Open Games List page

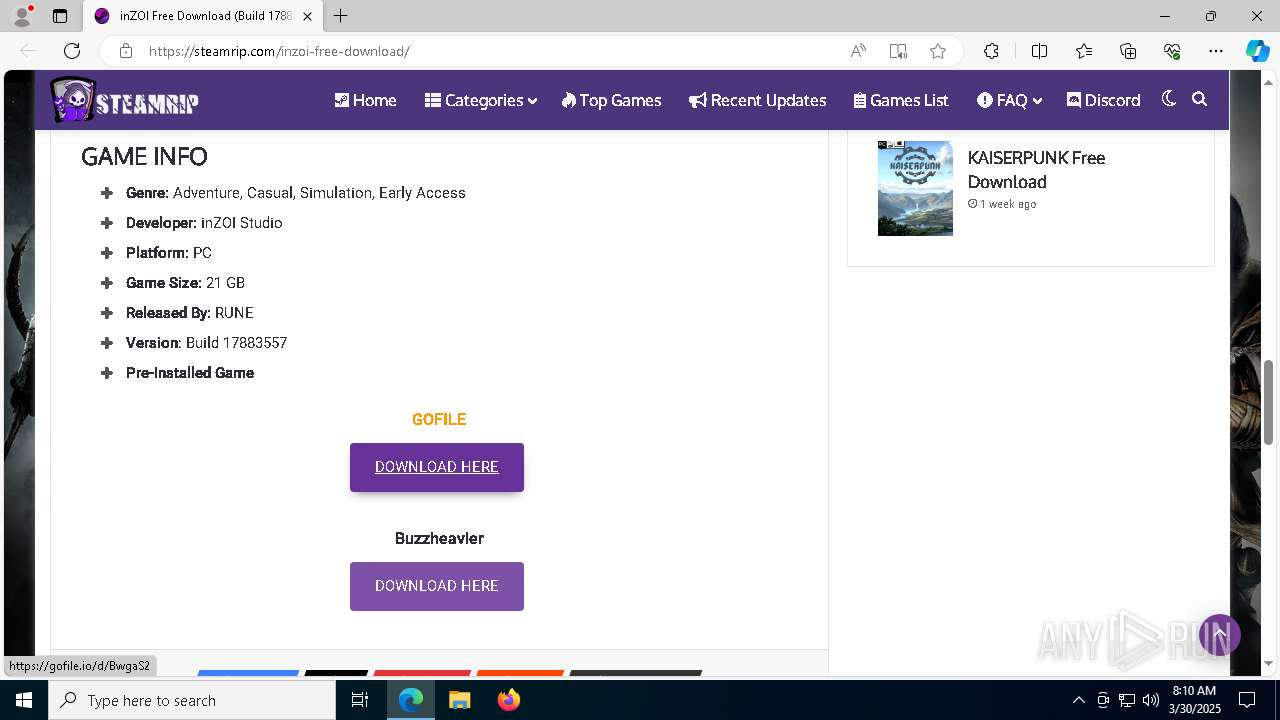coord(901,100)
